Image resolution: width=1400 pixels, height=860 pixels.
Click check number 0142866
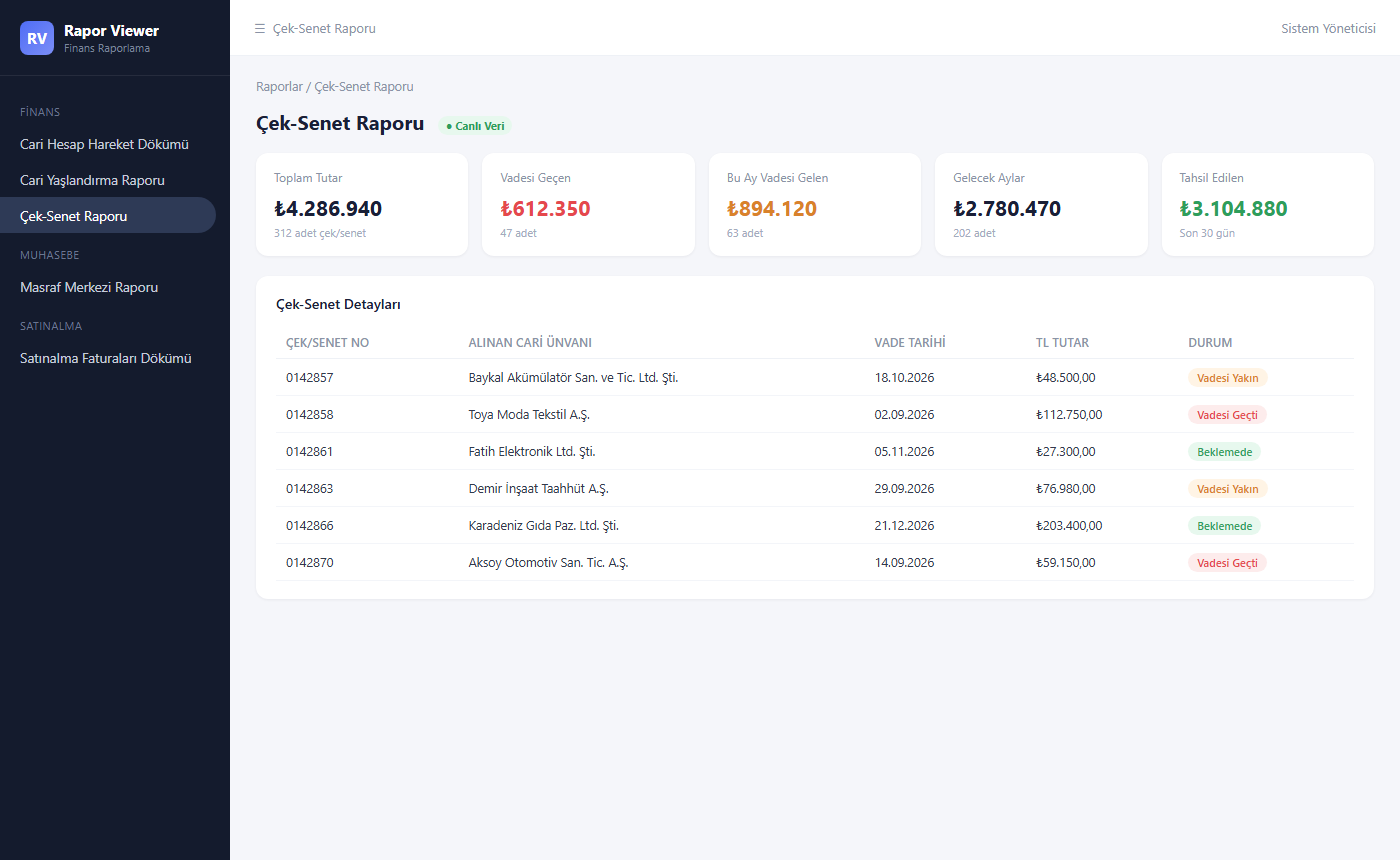coord(310,526)
